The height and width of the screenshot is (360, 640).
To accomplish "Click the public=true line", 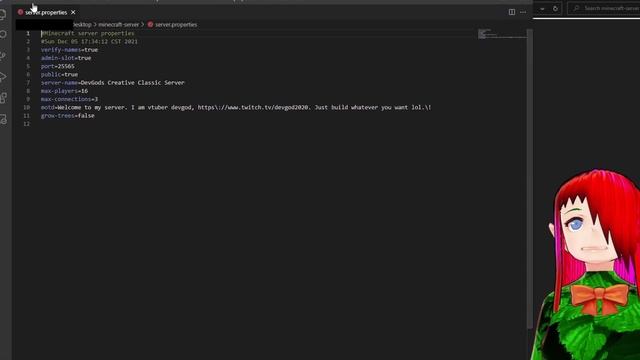I will click(x=59, y=74).
